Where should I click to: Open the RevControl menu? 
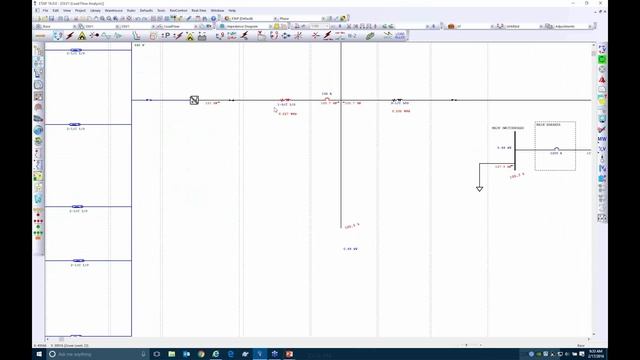(x=178, y=11)
